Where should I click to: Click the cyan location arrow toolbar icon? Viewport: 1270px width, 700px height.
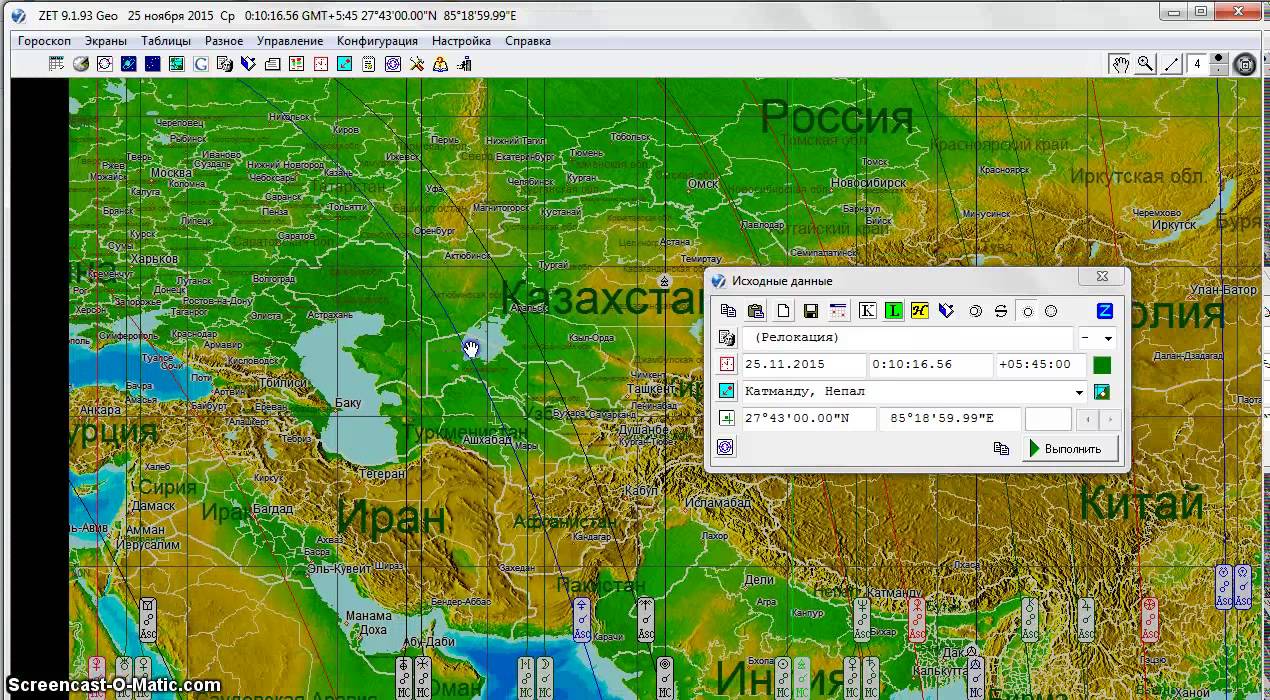click(x=345, y=64)
